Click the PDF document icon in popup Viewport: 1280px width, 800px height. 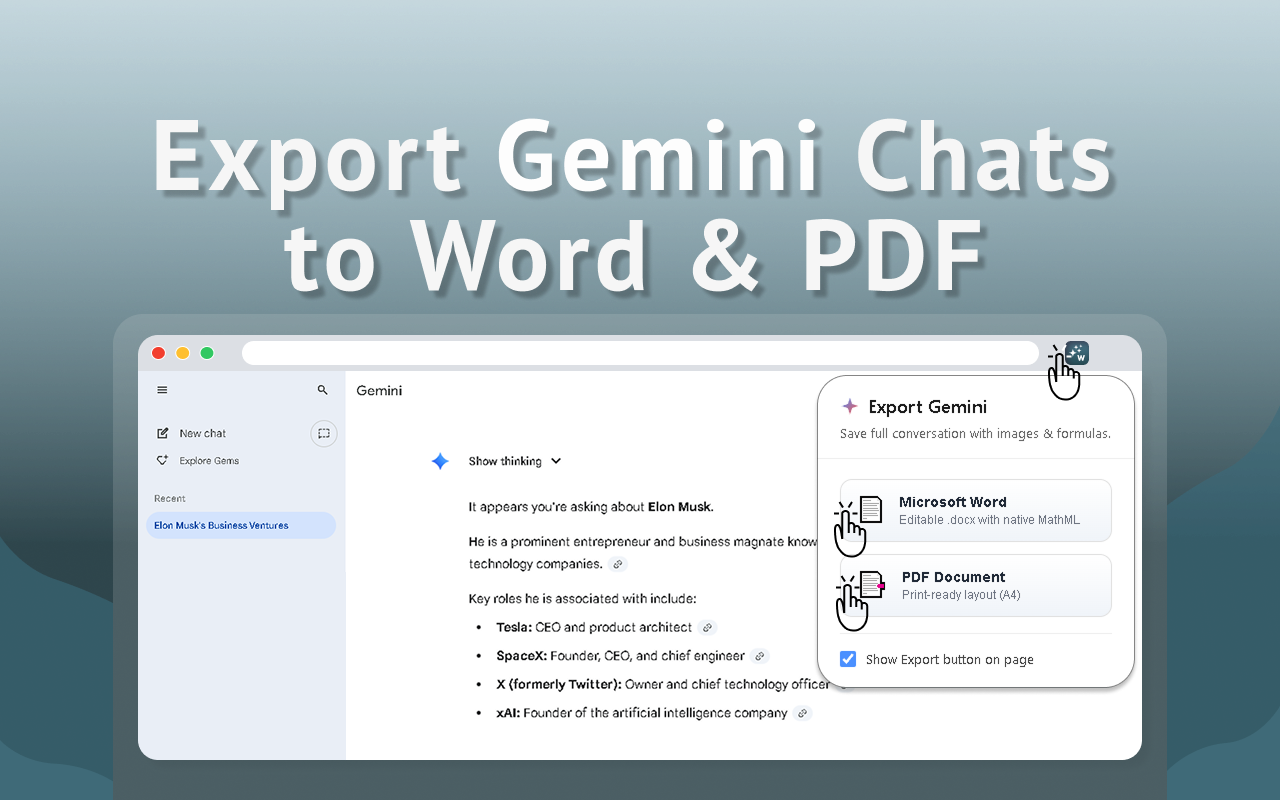pyautogui.click(x=872, y=584)
